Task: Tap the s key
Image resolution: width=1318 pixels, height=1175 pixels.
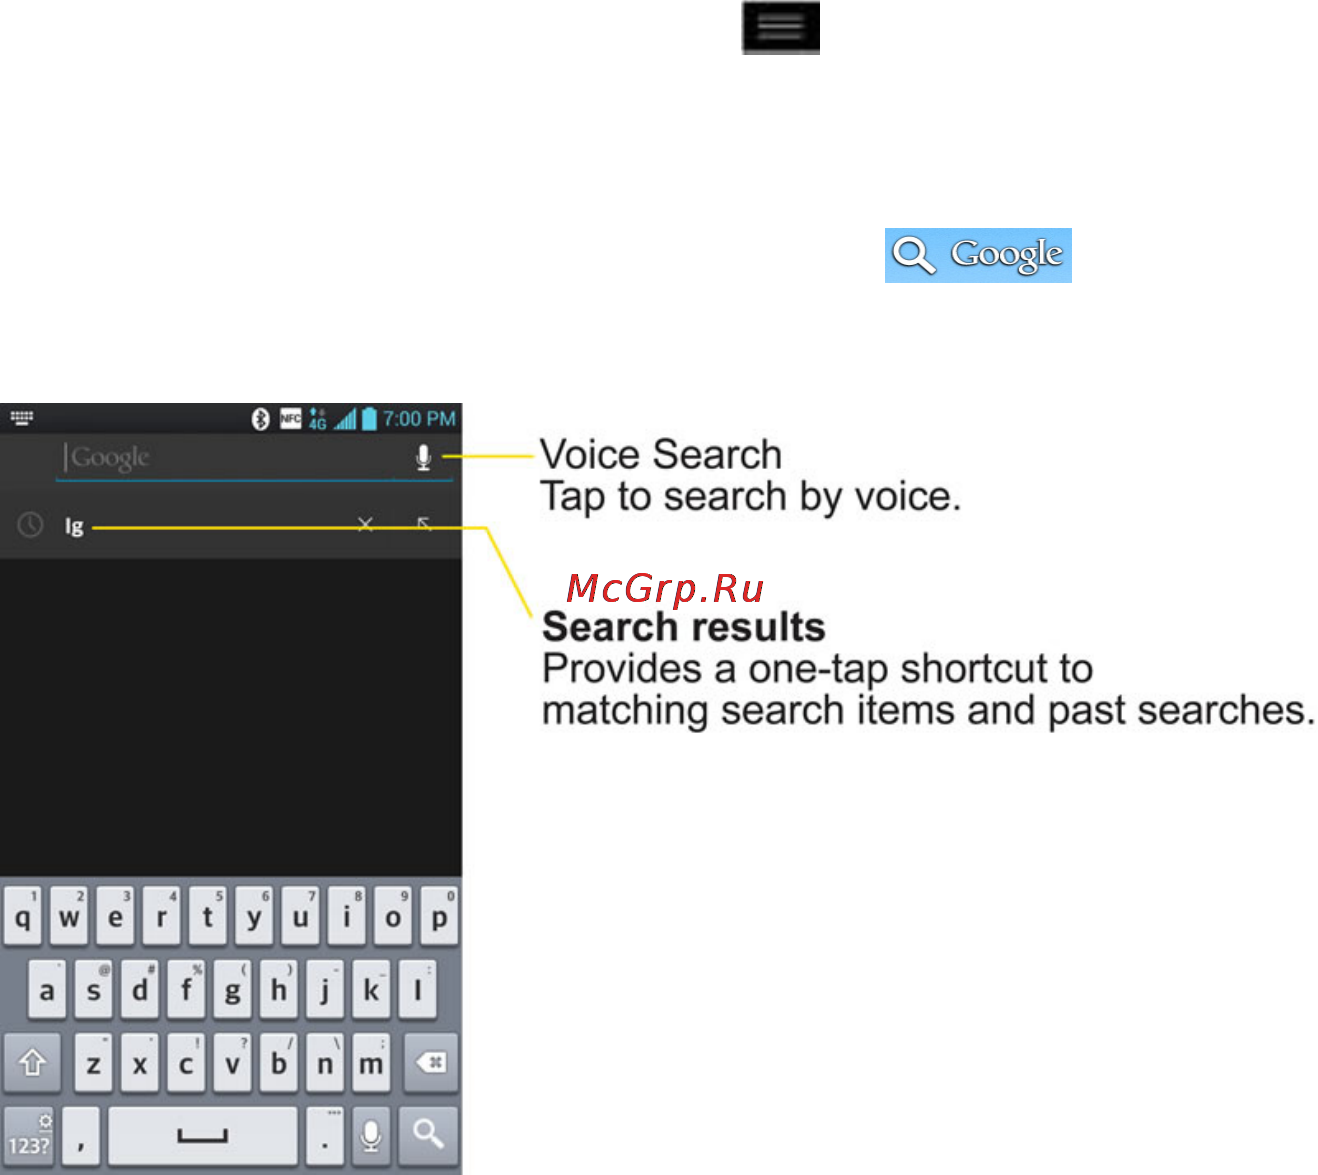Action: tap(93, 990)
